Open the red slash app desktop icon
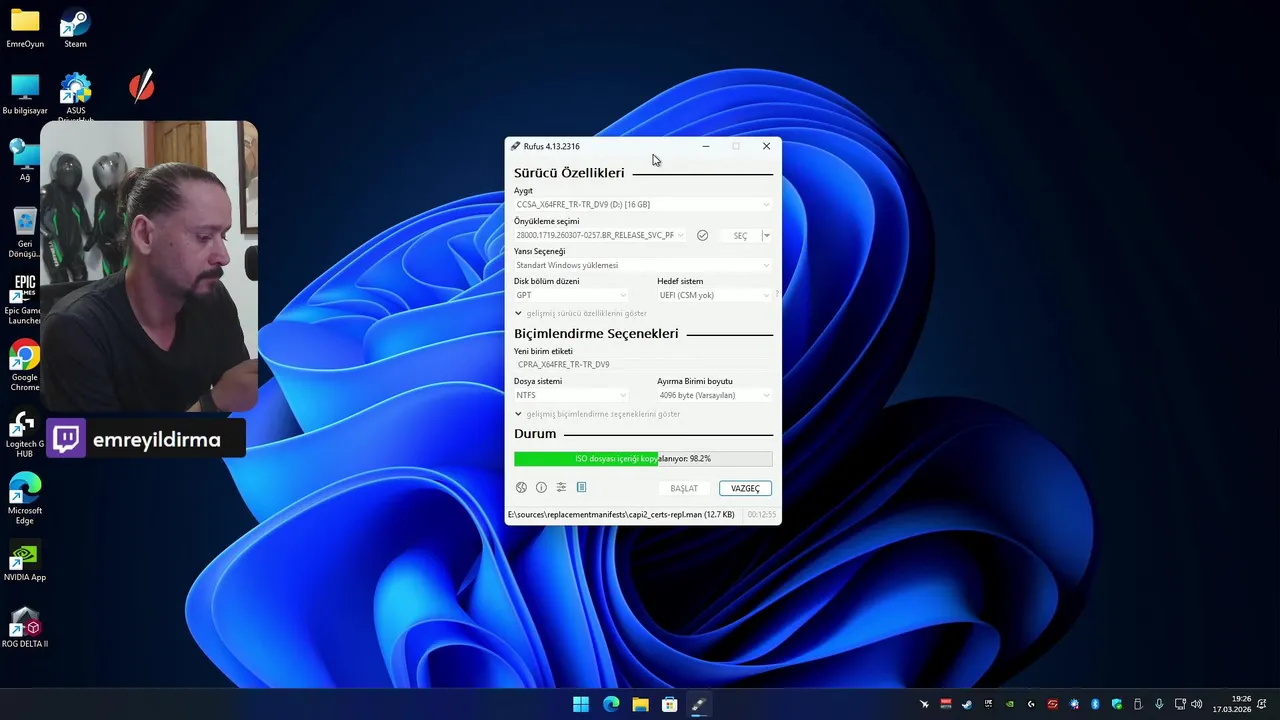The height and width of the screenshot is (720, 1280). [142, 86]
